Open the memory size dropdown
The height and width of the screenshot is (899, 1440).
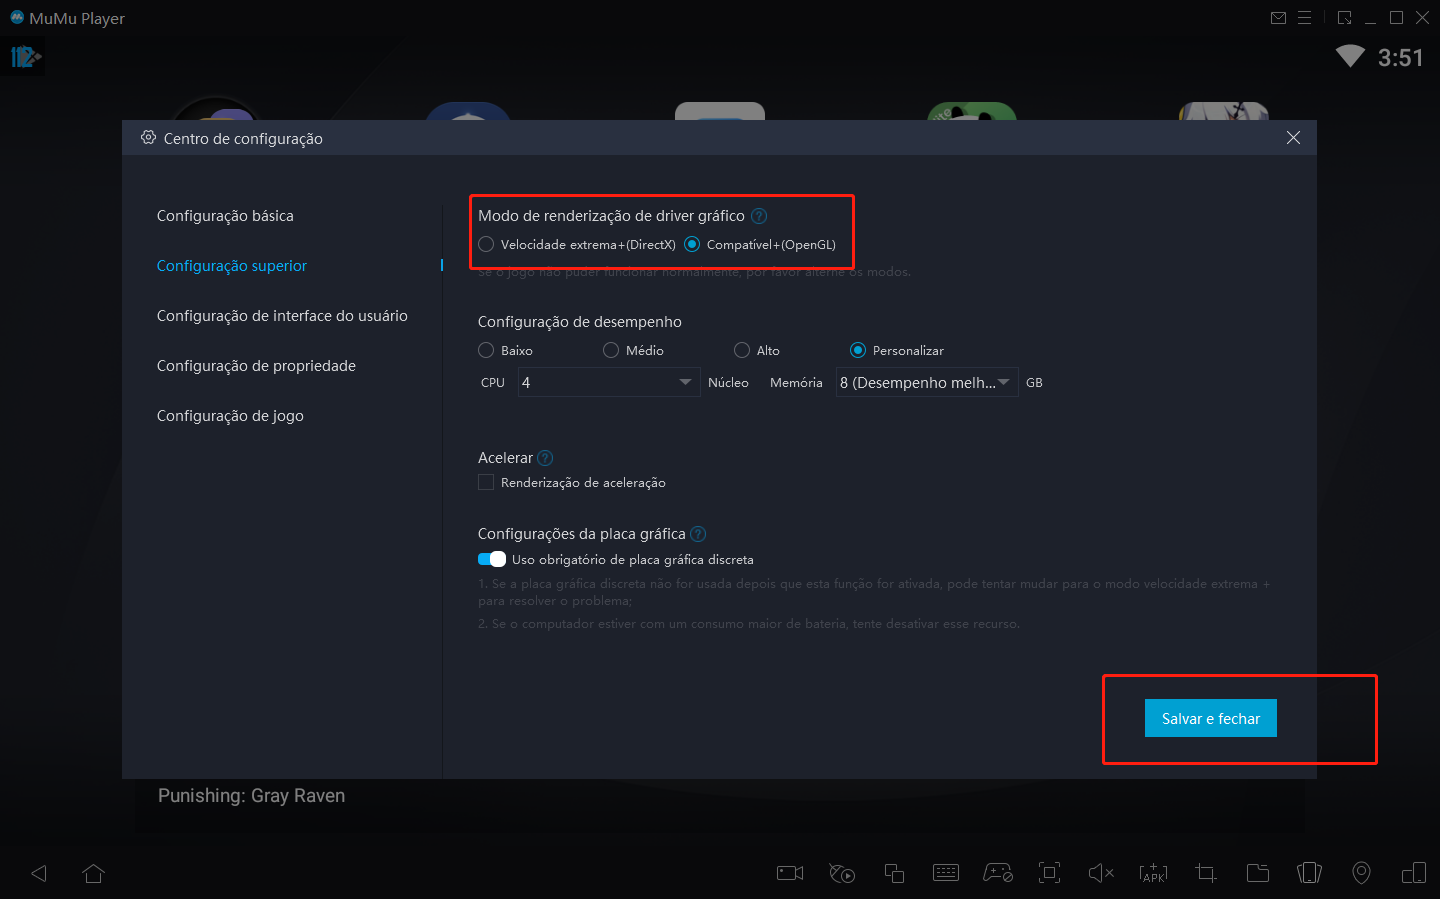click(925, 381)
